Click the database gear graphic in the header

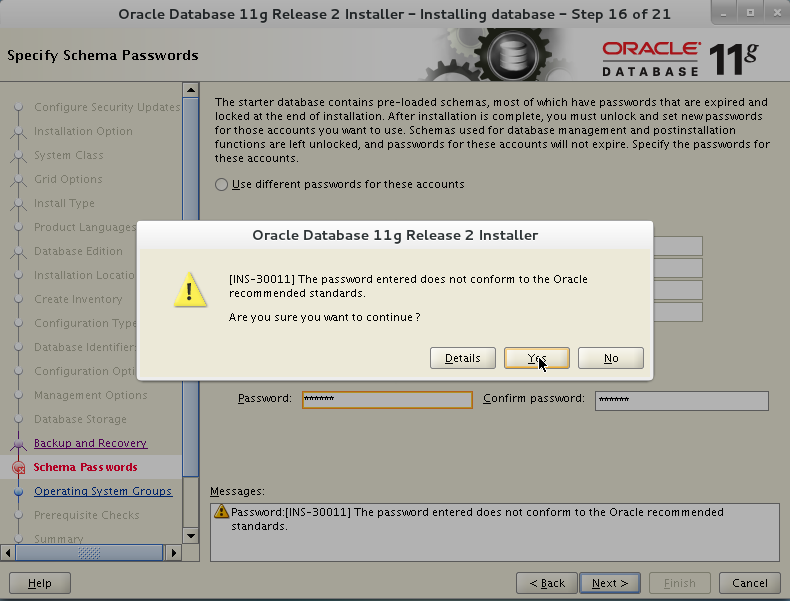point(512,55)
